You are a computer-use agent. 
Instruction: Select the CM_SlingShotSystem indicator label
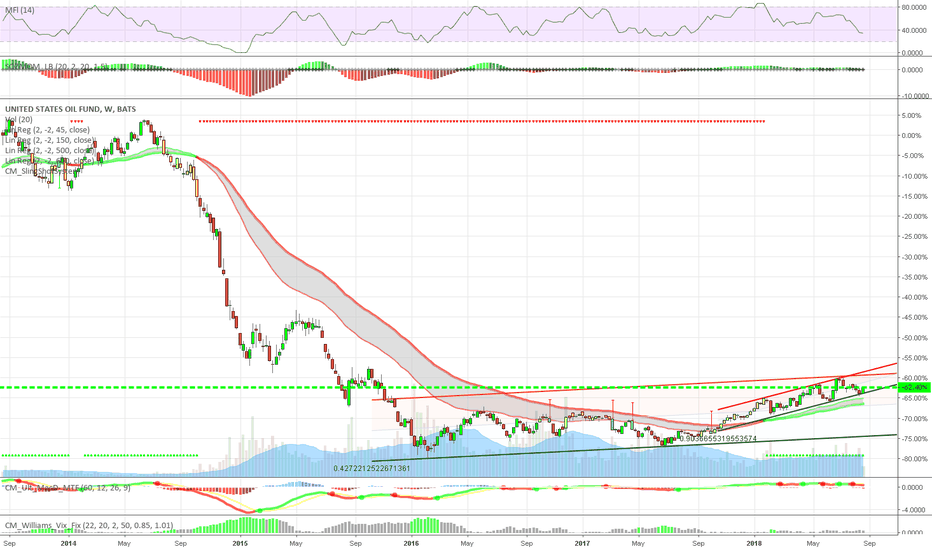tap(42, 171)
